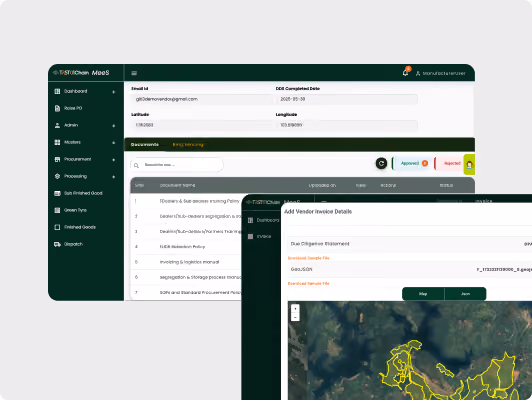Click the search documents input field
The height and width of the screenshot is (400, 532).
click(x=177, y=165)
